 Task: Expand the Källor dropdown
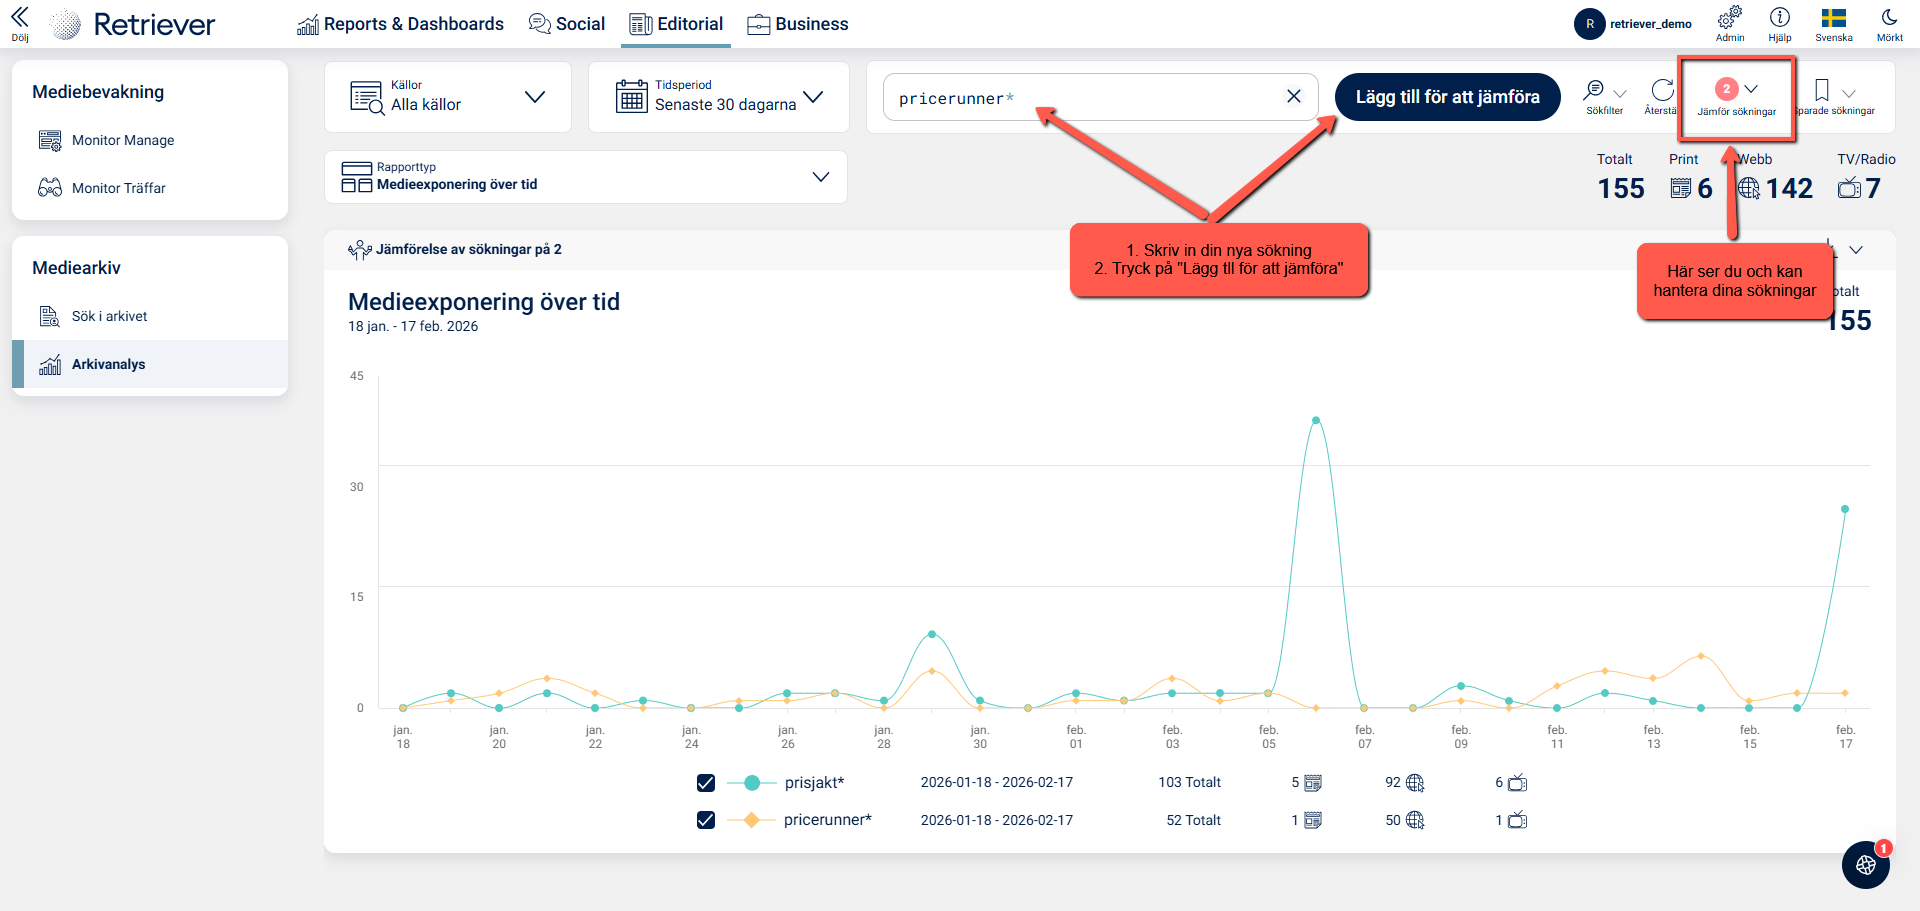pos(448,97)
